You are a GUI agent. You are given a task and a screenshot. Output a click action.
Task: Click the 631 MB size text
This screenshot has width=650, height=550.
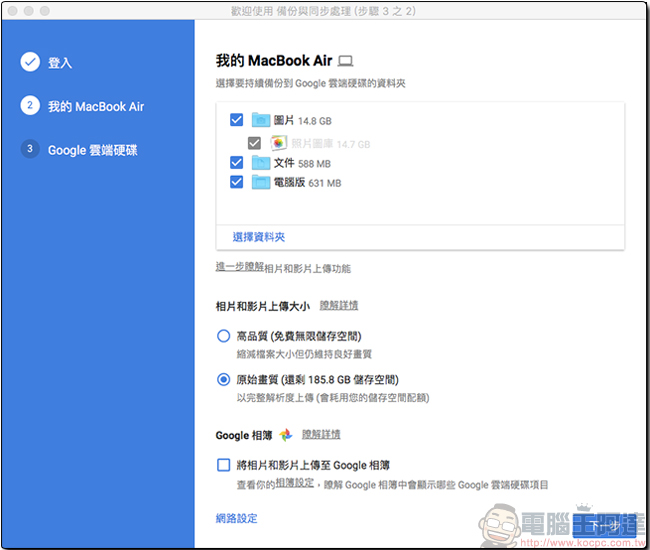tap(325, 183)
